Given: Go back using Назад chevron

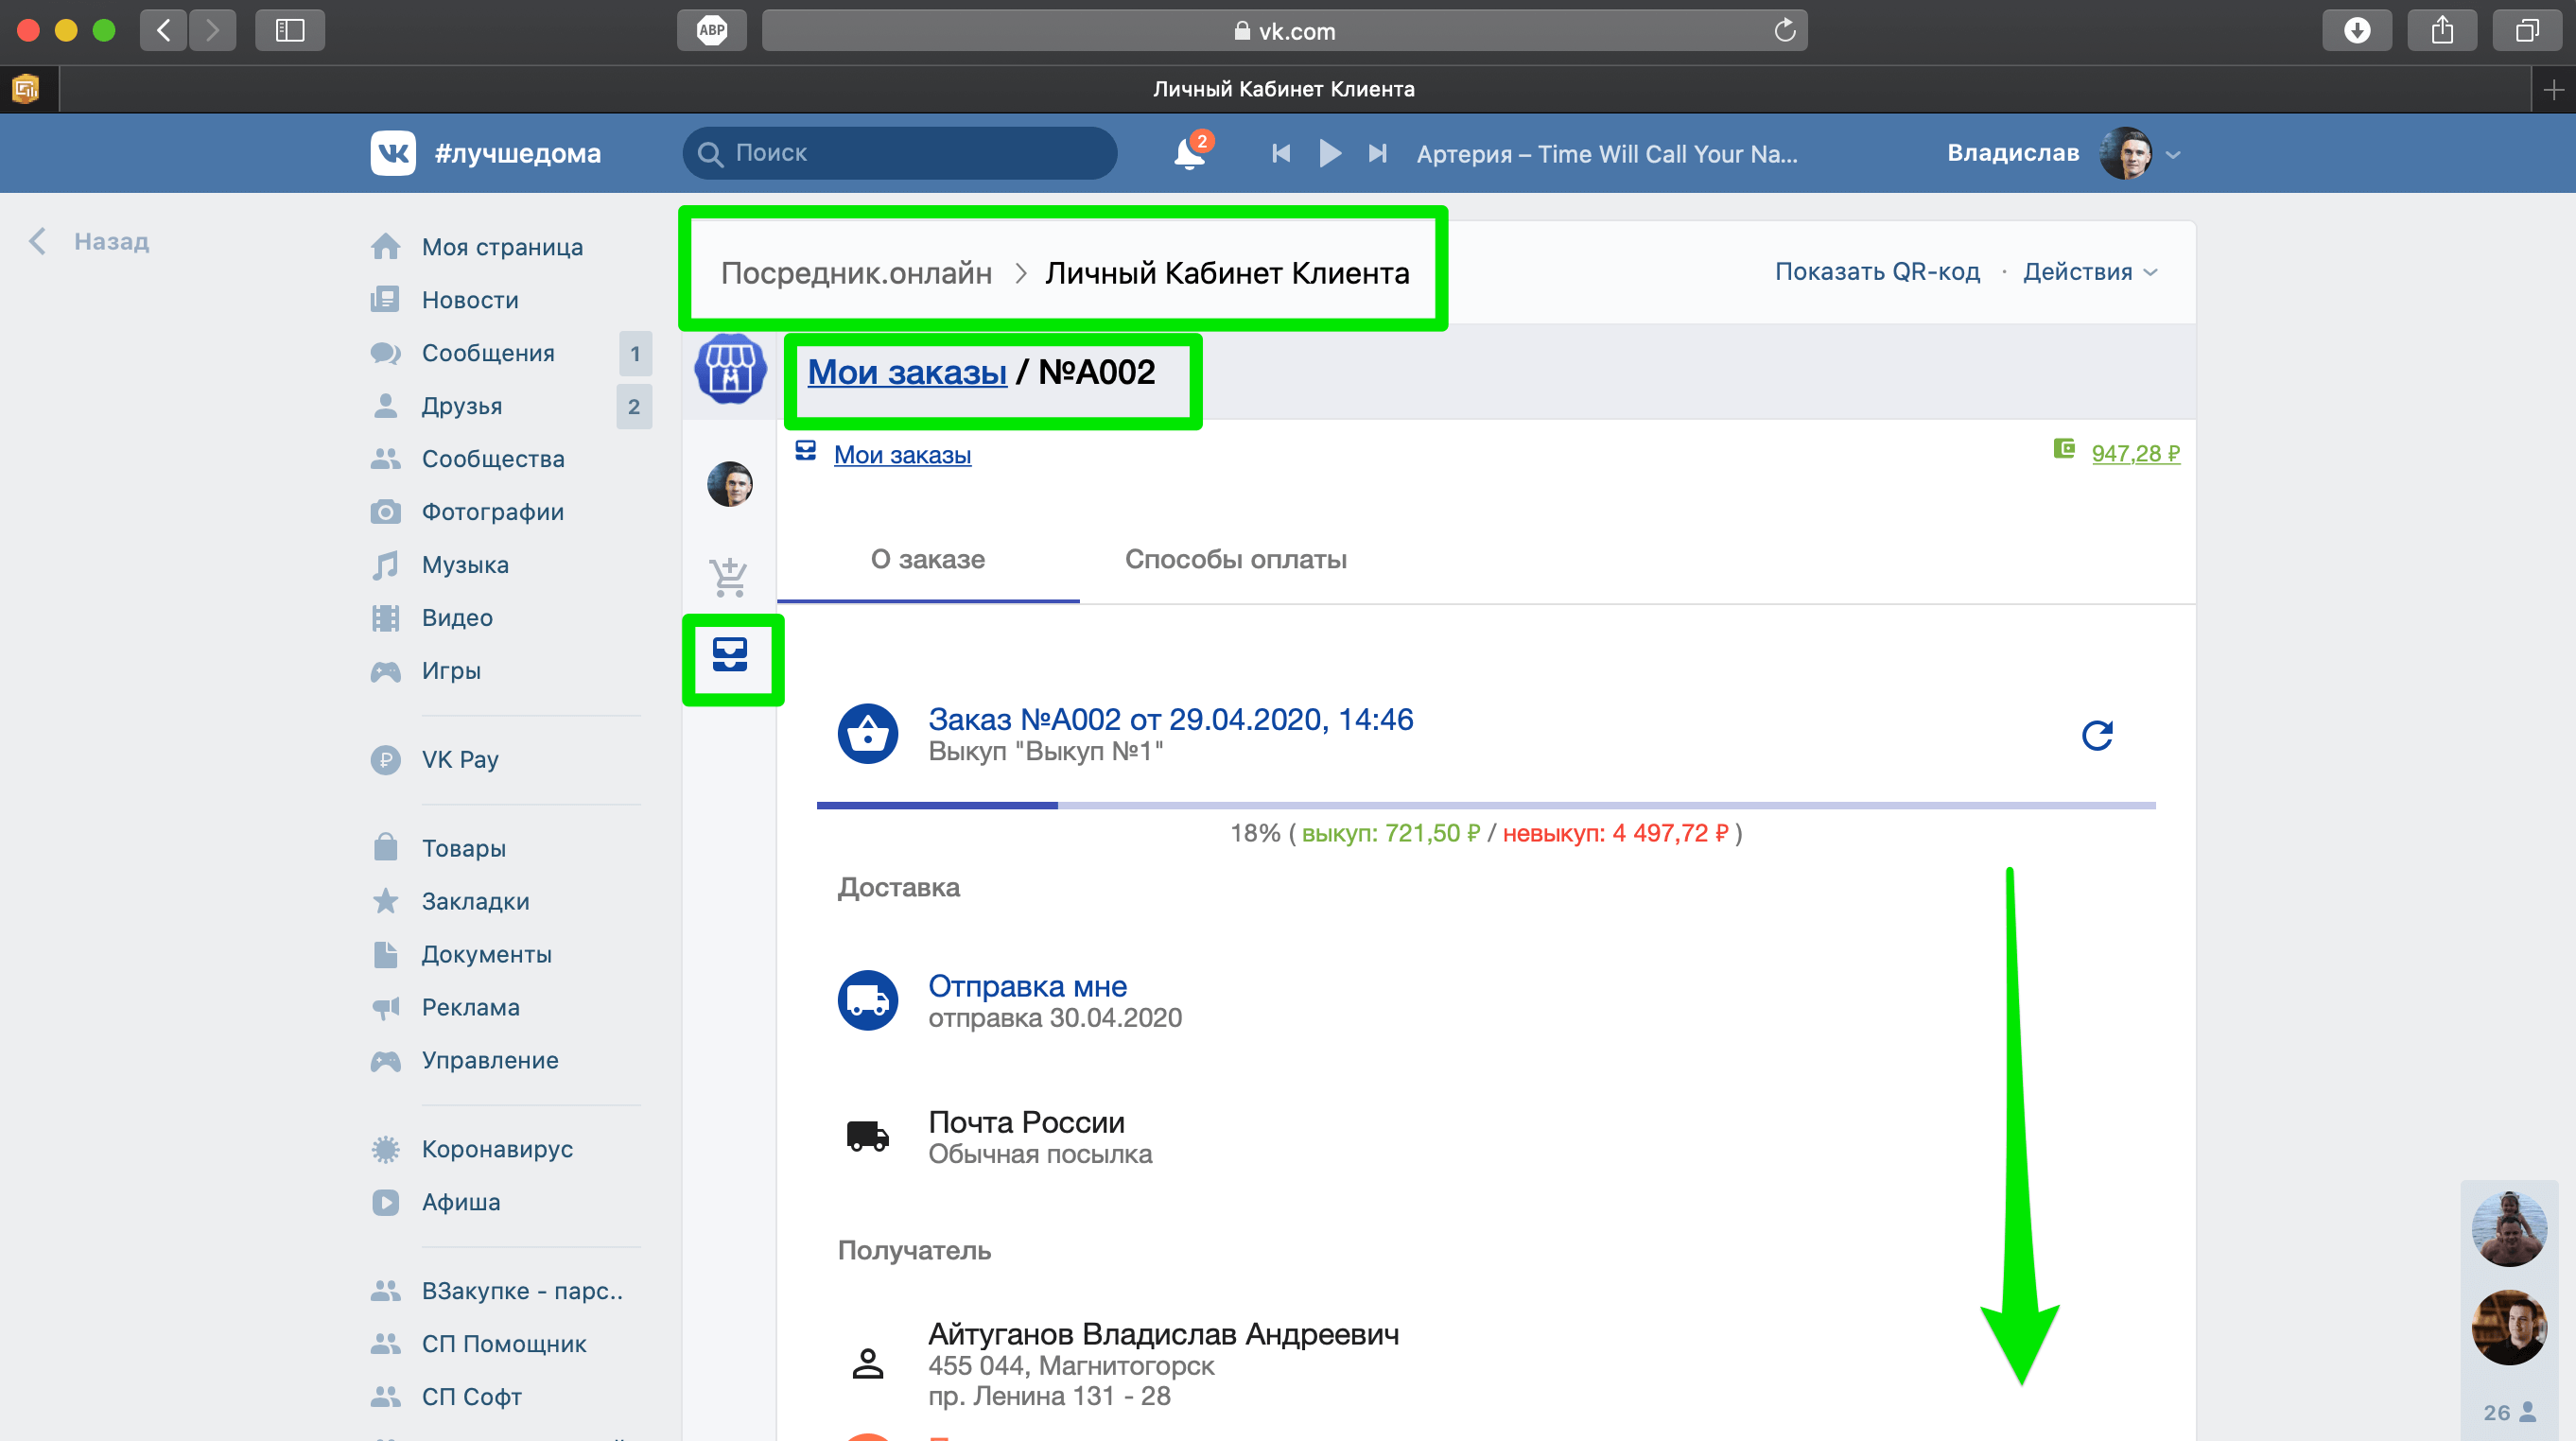Looking at the screenshot, I should pyautogui.click(x=38, y=241).
